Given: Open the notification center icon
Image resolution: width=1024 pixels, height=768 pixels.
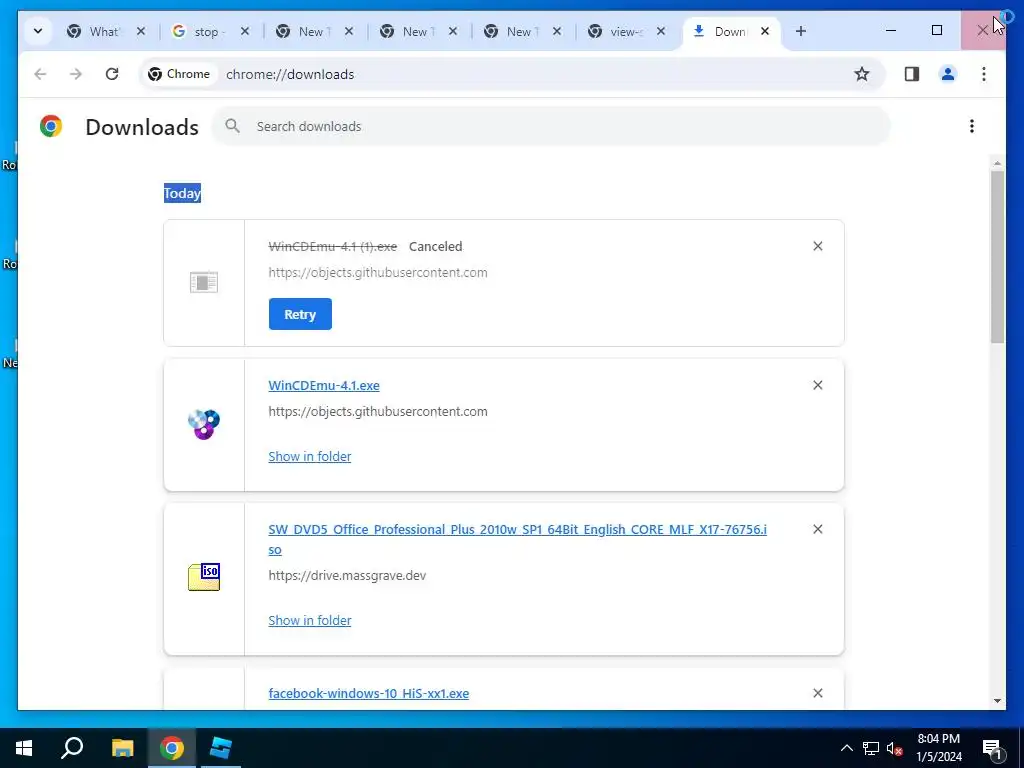Looking at the screenshot, I should tap(992, 748).
